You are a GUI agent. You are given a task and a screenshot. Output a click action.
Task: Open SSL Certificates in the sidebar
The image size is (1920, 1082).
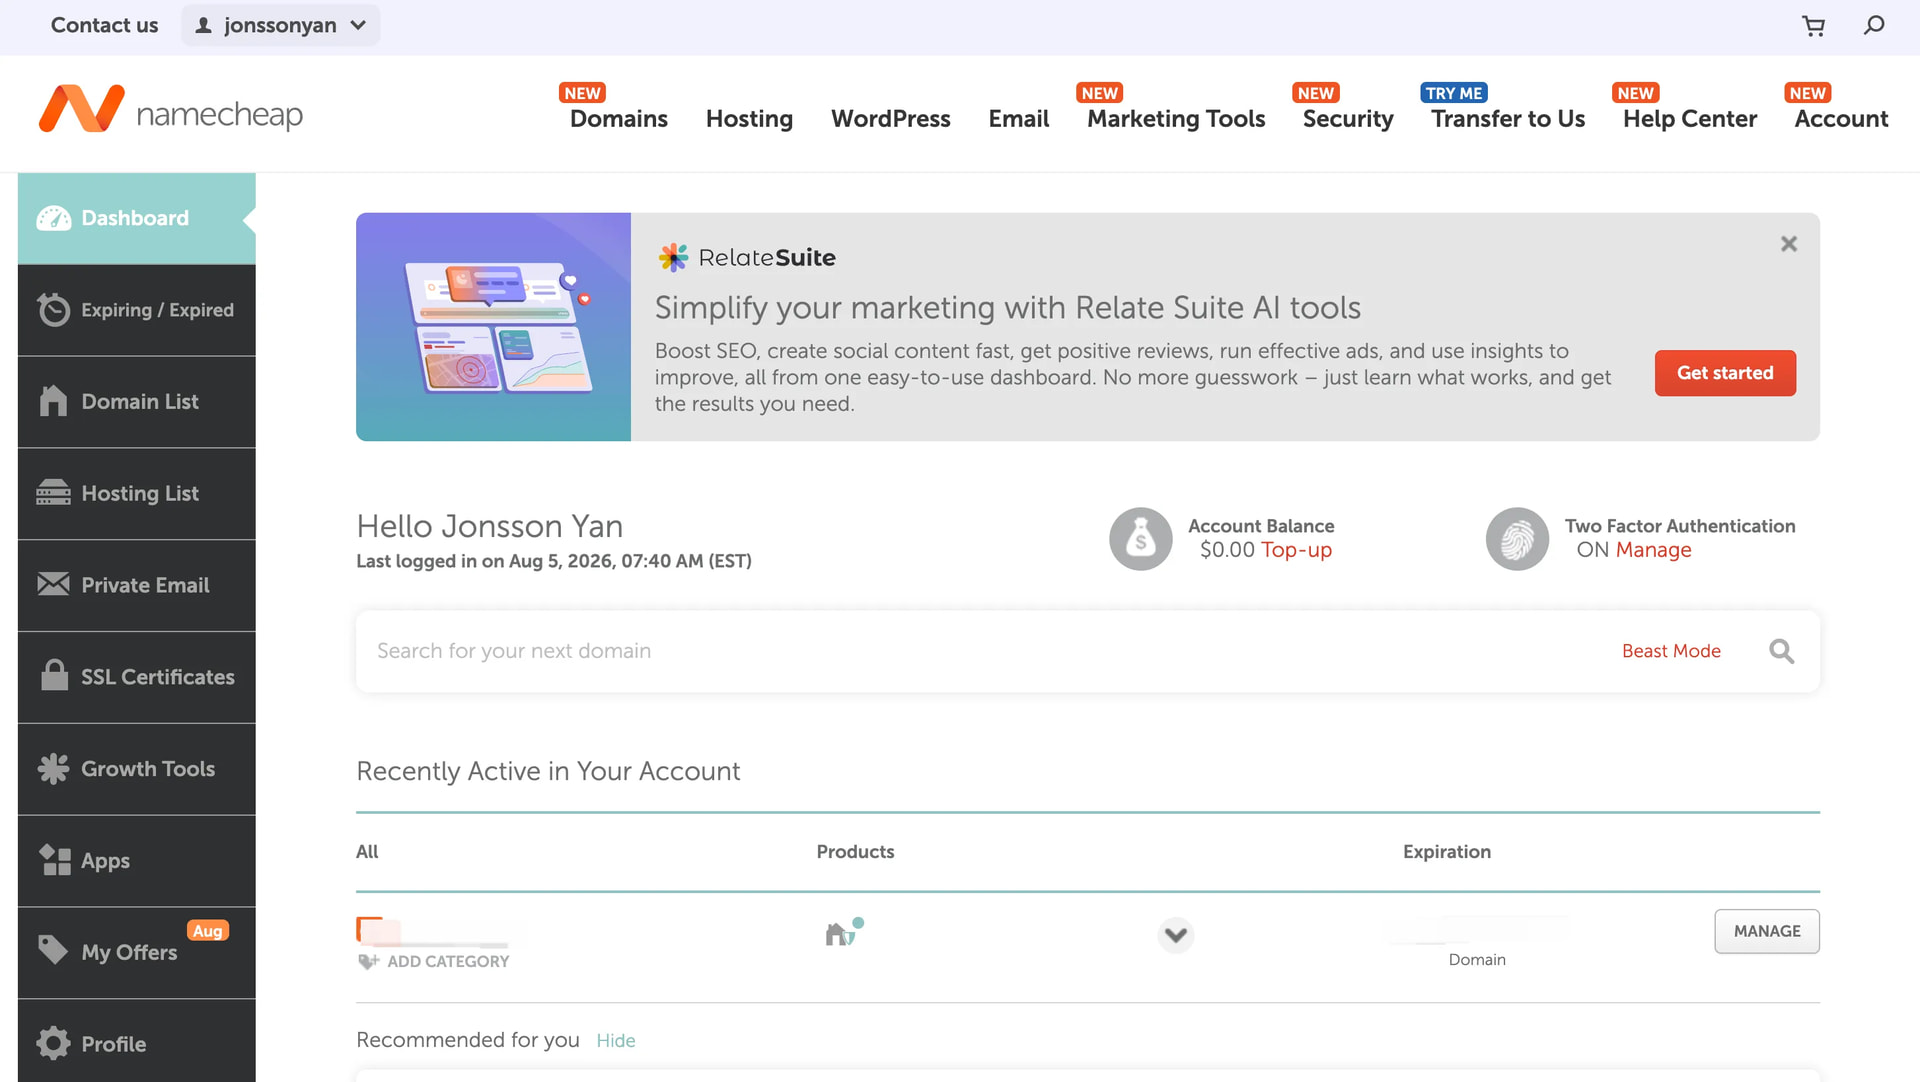coord(137,677)
